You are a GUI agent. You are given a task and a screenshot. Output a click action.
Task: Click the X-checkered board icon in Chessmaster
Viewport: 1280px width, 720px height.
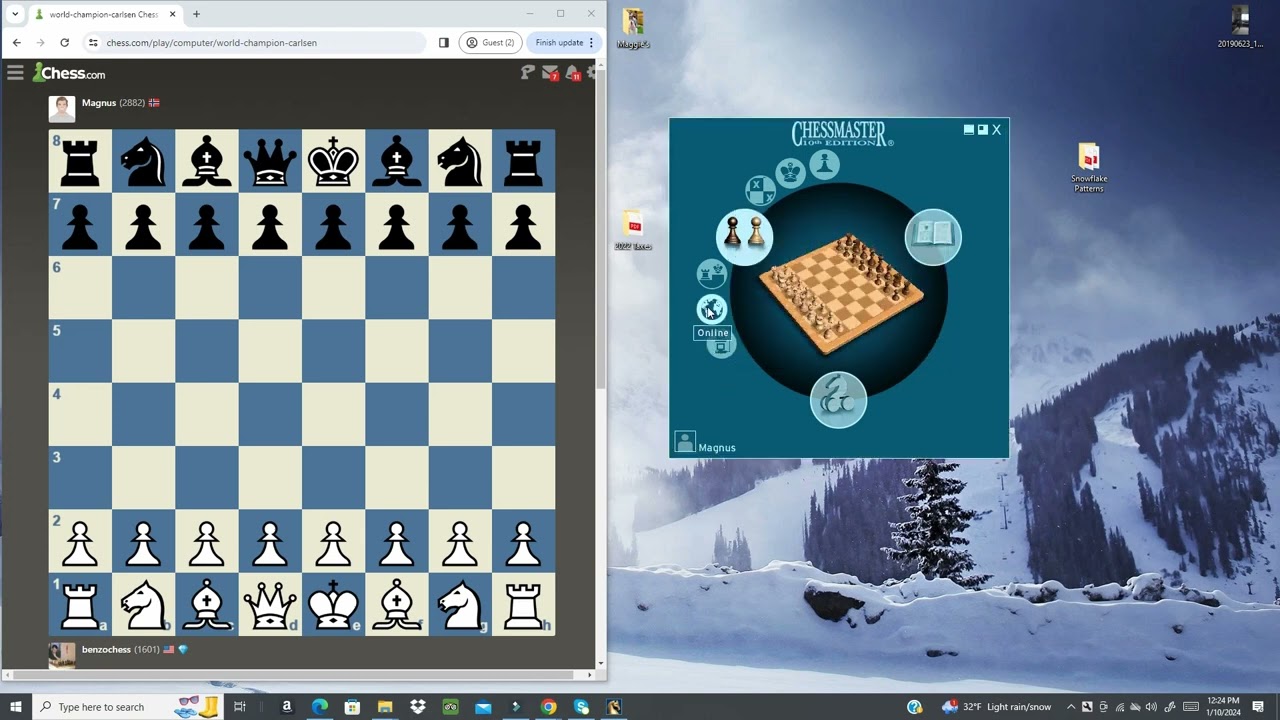(760, 189)
